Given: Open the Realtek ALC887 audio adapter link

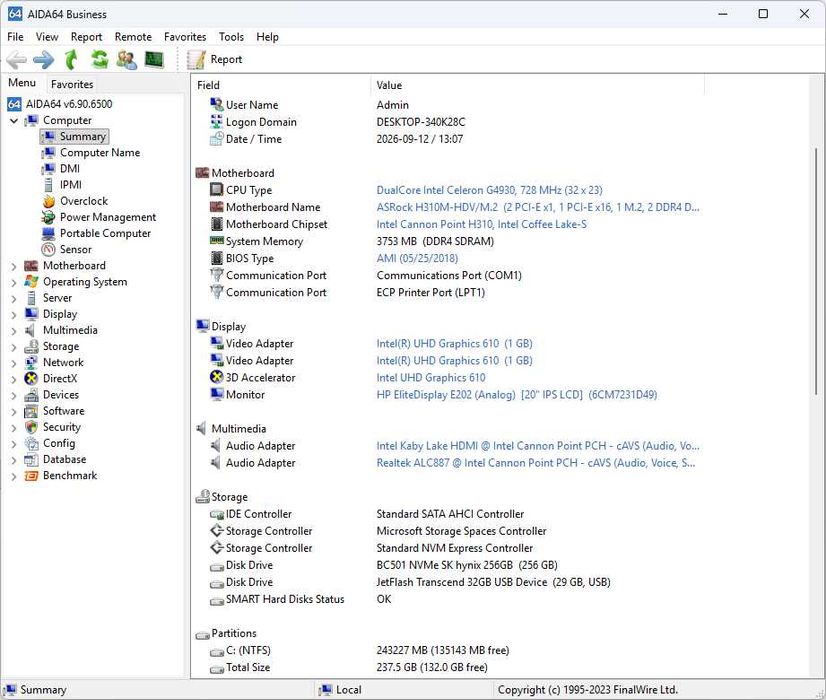Looking at the screenshot, I should (536, 463).
